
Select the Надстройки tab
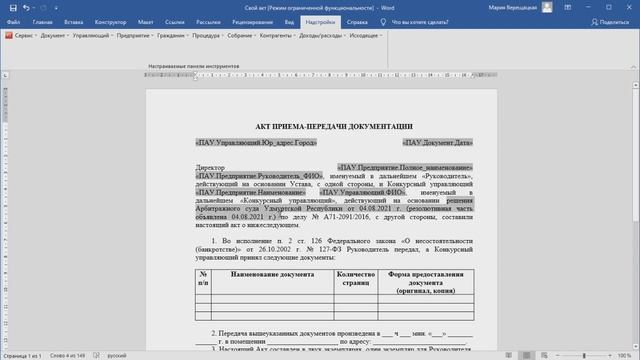320,22
